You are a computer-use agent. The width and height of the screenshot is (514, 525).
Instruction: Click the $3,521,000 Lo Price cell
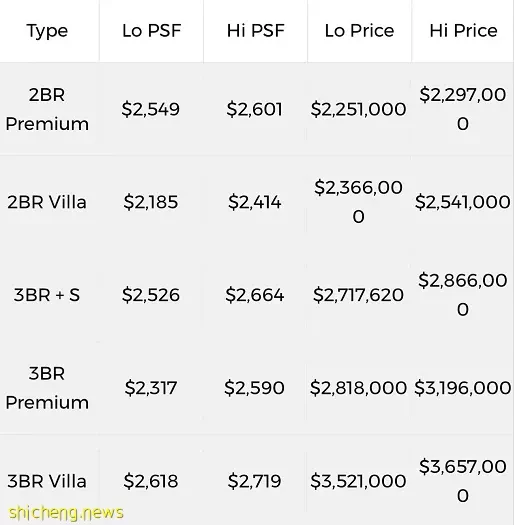(x=358, y=481)
